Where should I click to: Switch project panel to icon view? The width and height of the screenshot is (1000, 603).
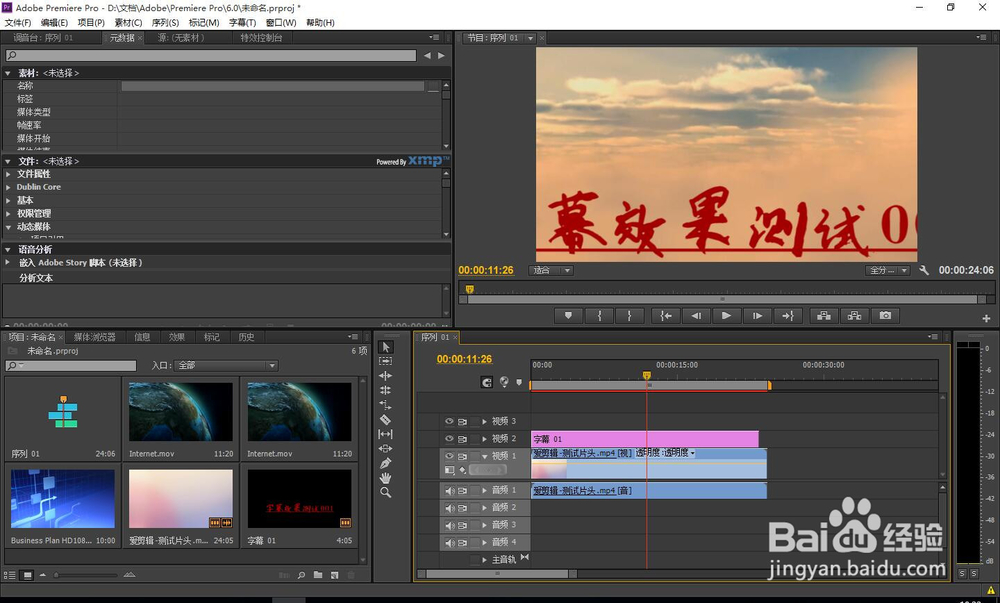pyautogui.click(x=27, y=575)
